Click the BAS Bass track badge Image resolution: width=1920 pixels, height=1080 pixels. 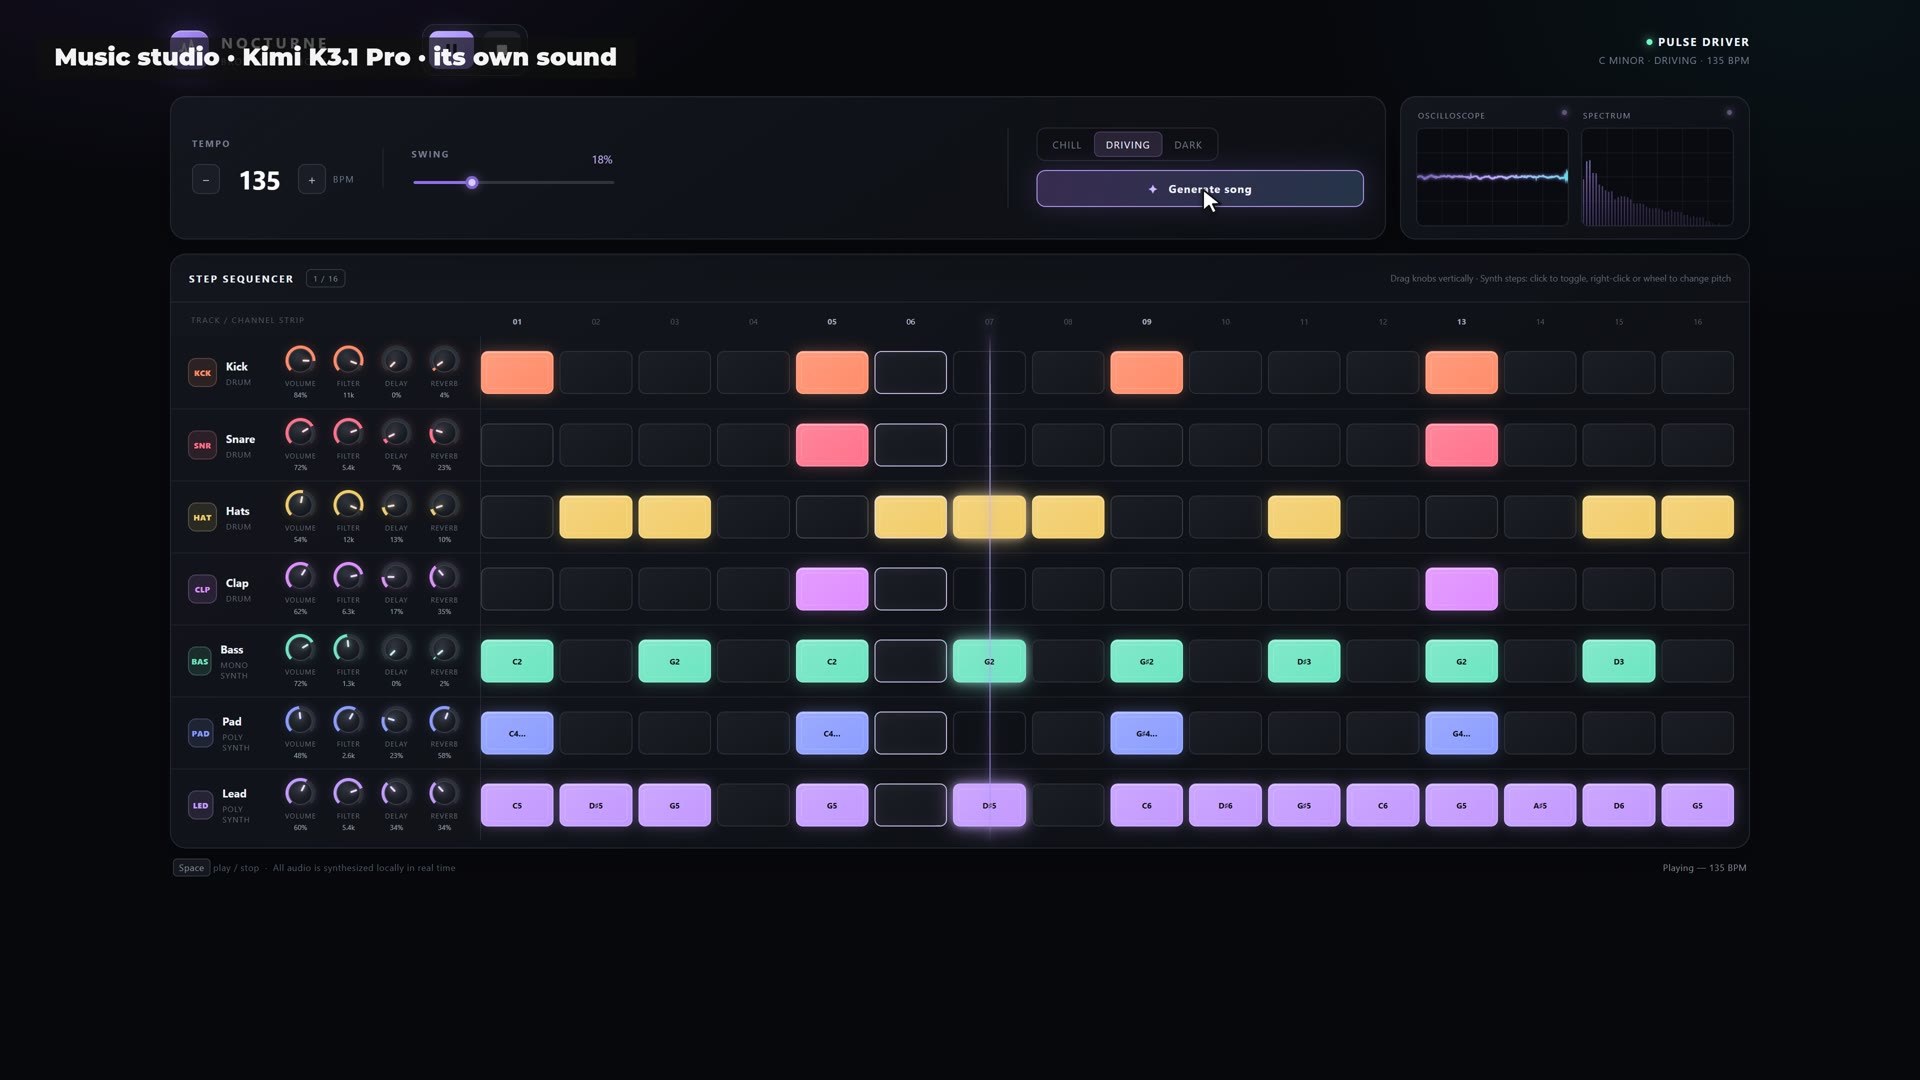coord(200,661)
